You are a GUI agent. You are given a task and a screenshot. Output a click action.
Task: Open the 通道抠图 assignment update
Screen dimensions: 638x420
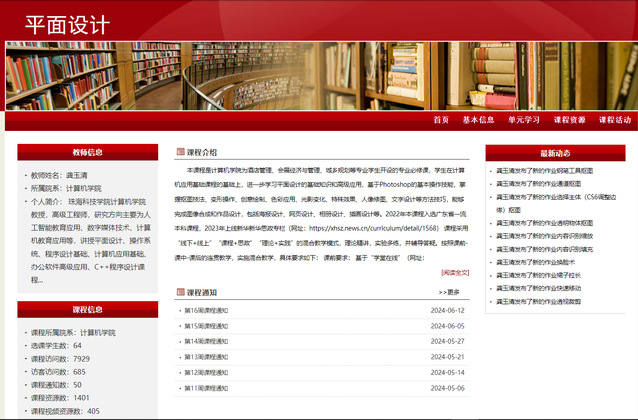(x=538, y=184)
